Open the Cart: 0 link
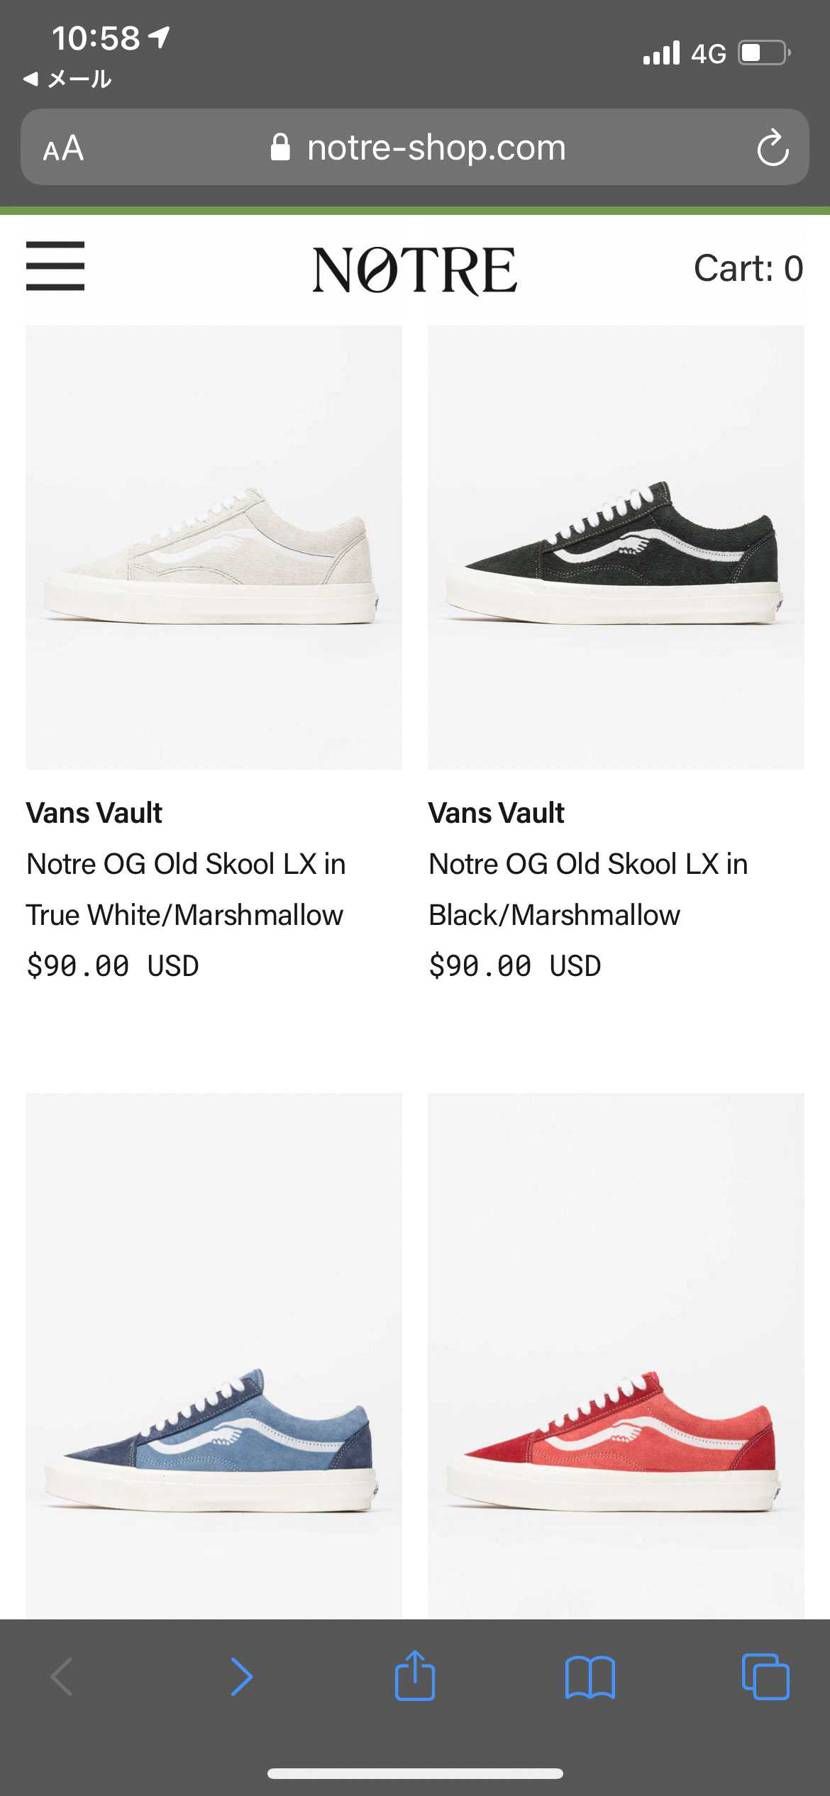 pos(748,268)
